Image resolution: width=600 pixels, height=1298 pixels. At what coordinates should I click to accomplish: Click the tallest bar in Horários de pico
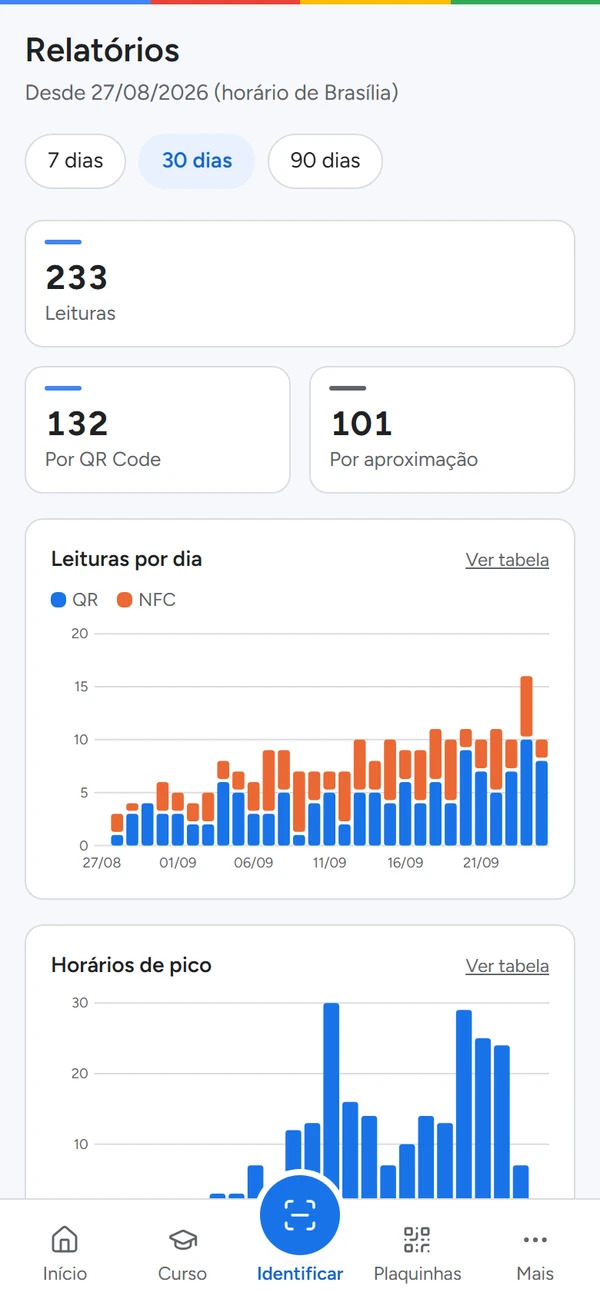point(331,1100)
